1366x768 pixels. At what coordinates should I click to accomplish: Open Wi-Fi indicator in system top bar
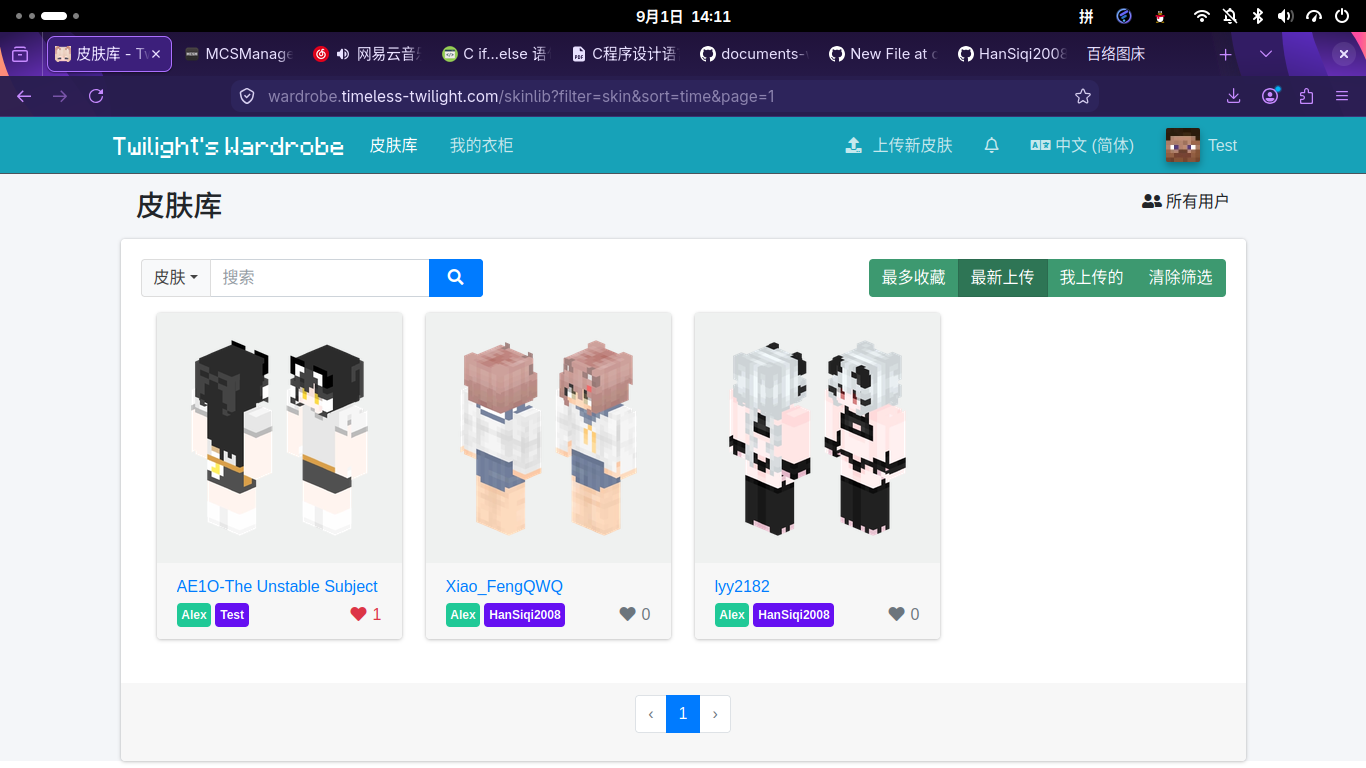pos(1202,16)
